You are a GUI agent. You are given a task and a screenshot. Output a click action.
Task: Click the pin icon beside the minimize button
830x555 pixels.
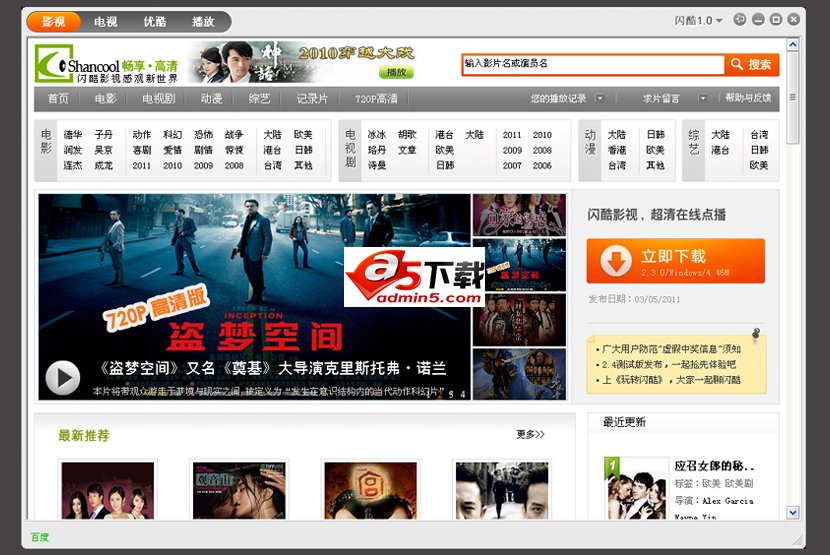(x=739, y=20)
